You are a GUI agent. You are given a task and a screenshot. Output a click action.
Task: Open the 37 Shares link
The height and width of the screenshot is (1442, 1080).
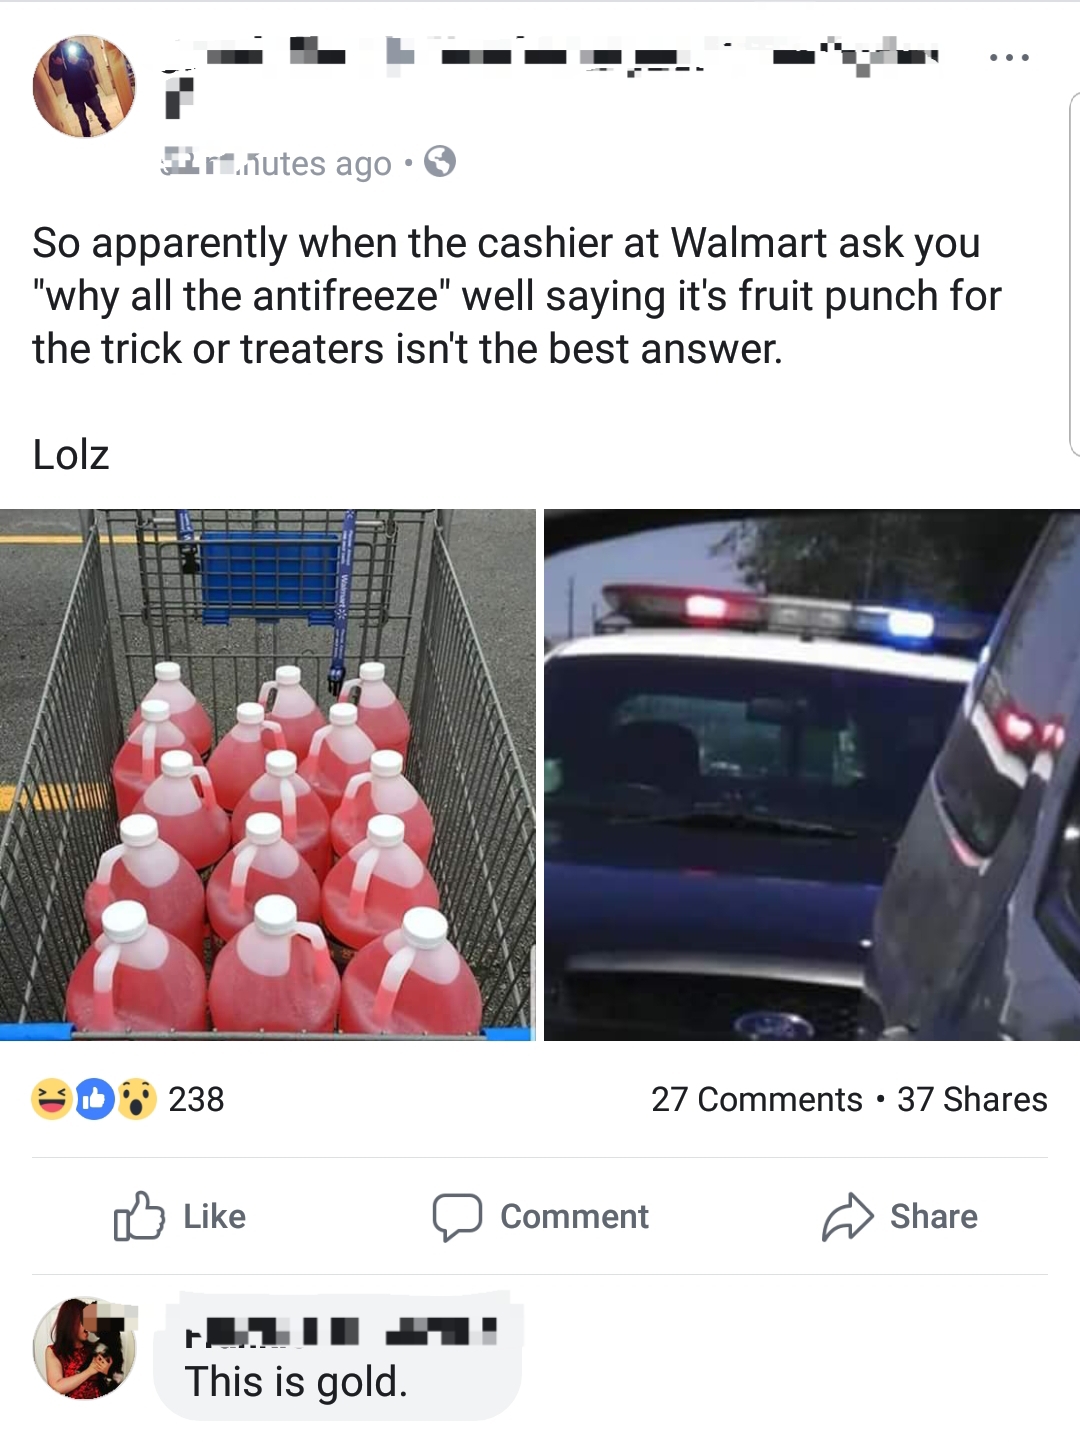point(972,1099)
